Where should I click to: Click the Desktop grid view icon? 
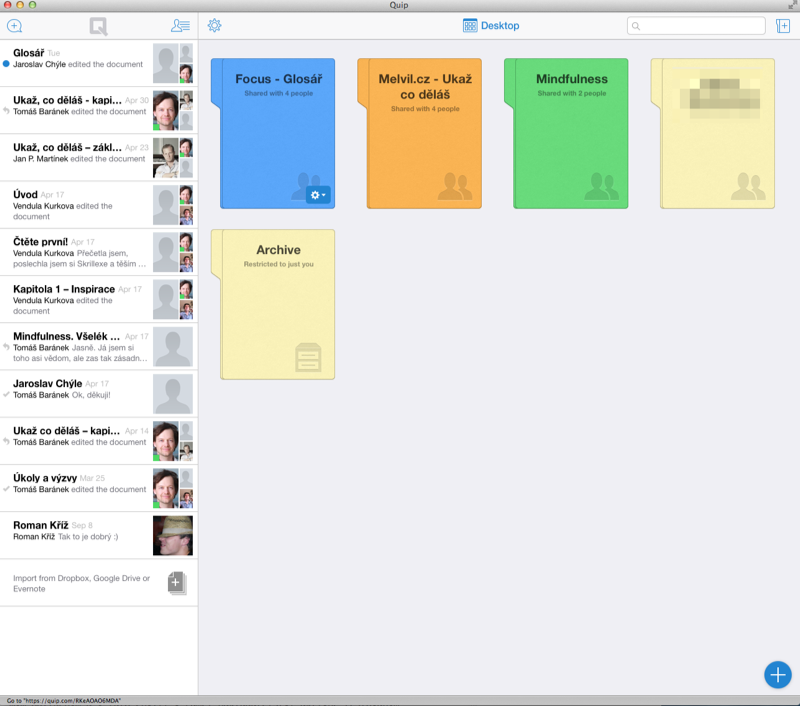click(x=469, y=25)
